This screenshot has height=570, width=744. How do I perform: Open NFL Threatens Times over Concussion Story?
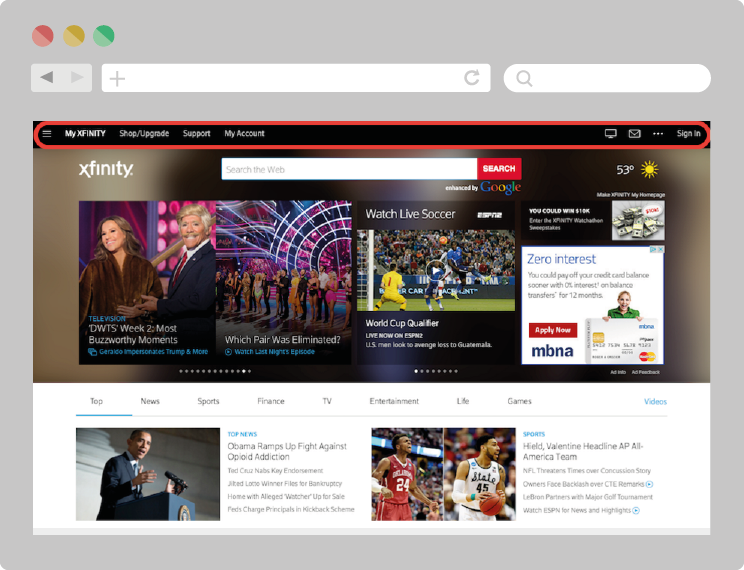click(x=587, y=471)
